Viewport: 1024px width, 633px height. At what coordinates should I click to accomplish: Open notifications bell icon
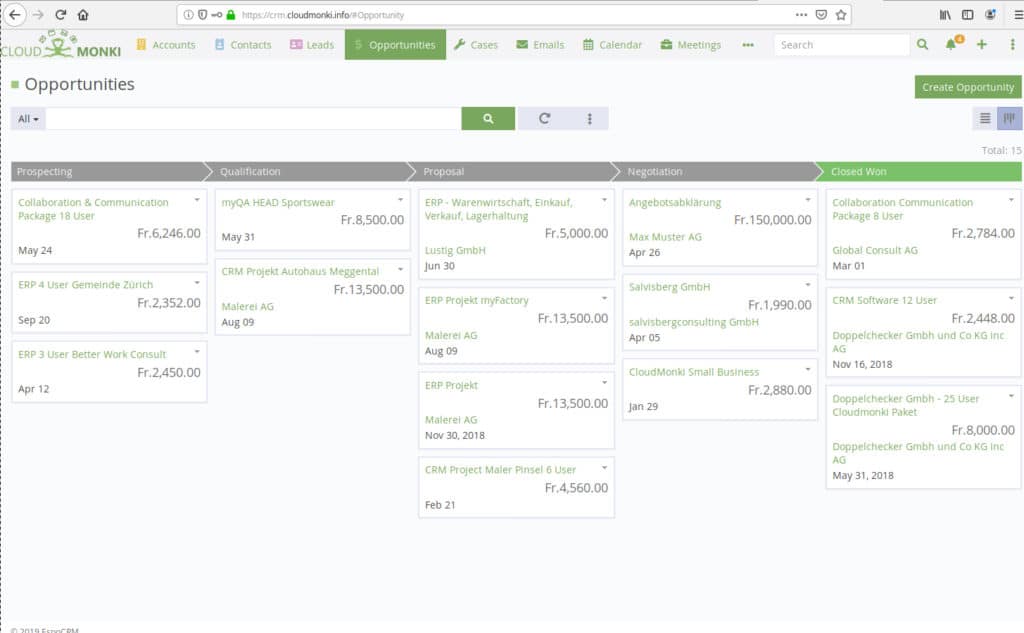click(x=952, y=44)
